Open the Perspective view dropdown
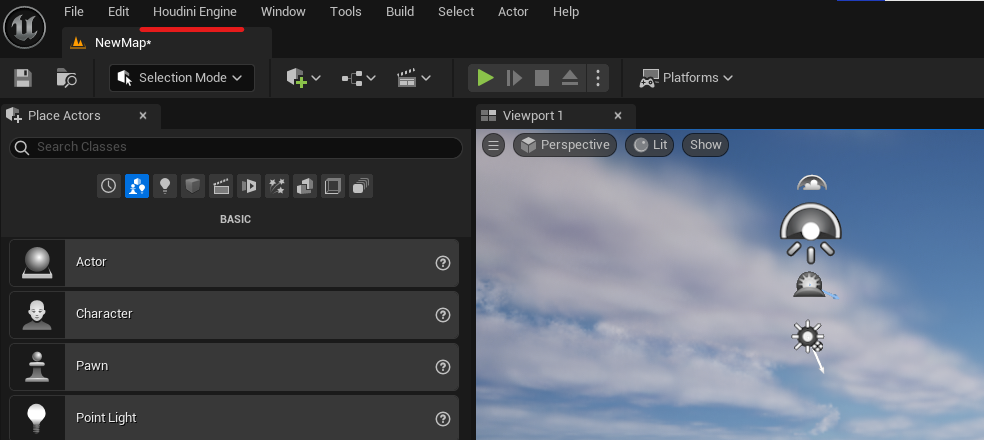 pos(565,145)
